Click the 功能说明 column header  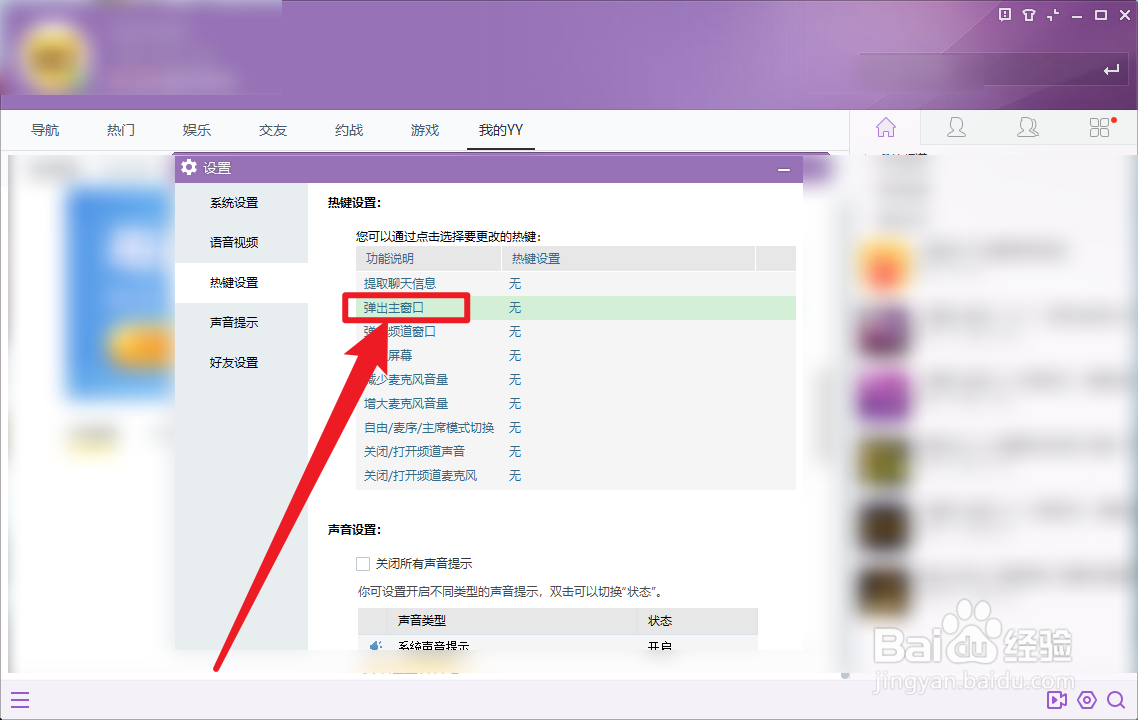pyautogui.click(x=428, y=258)
